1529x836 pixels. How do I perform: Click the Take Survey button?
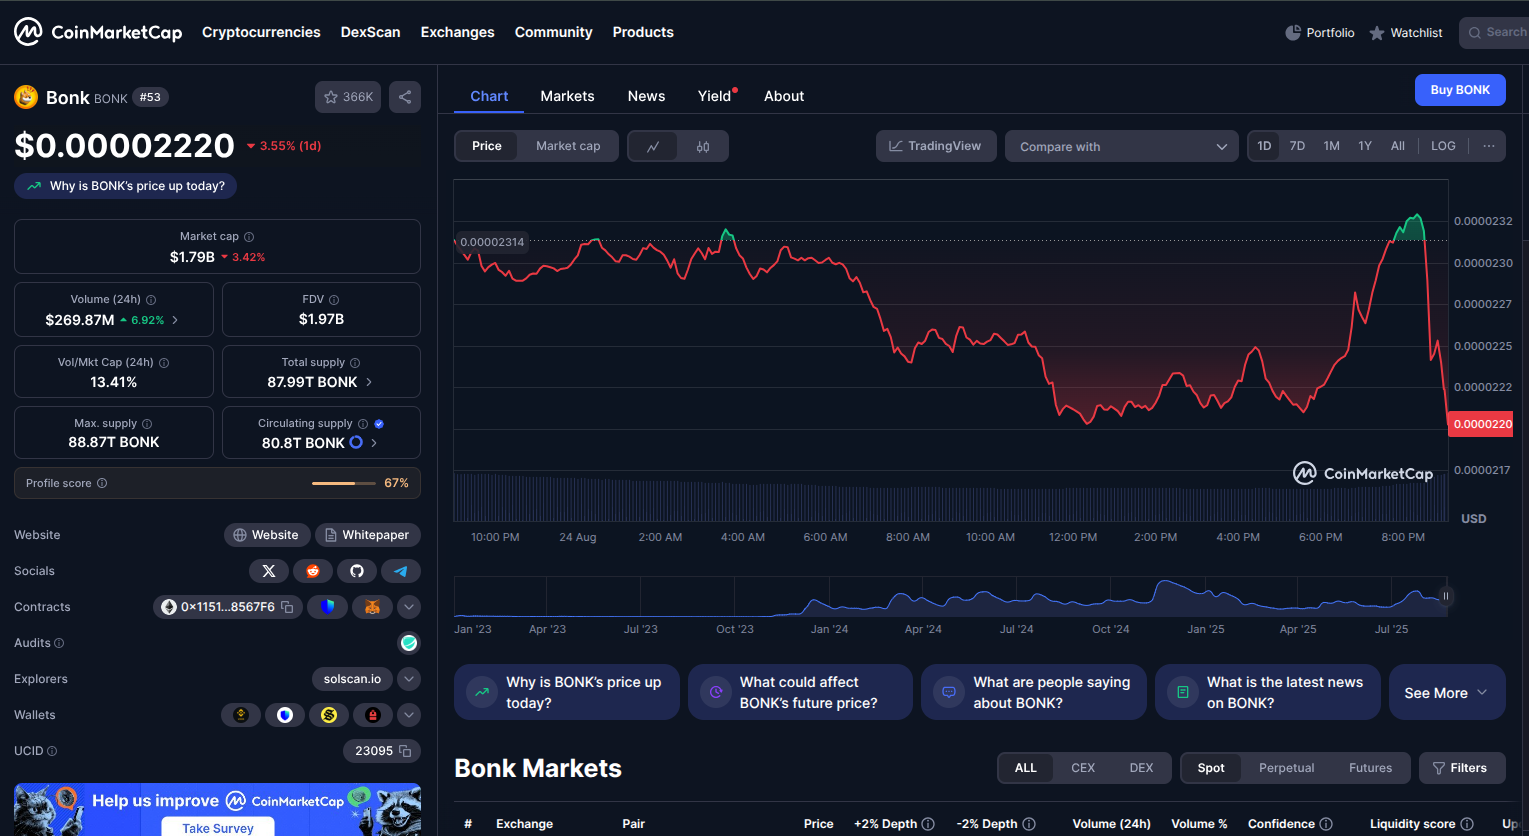pyautogui.click(x=218, y=828)
